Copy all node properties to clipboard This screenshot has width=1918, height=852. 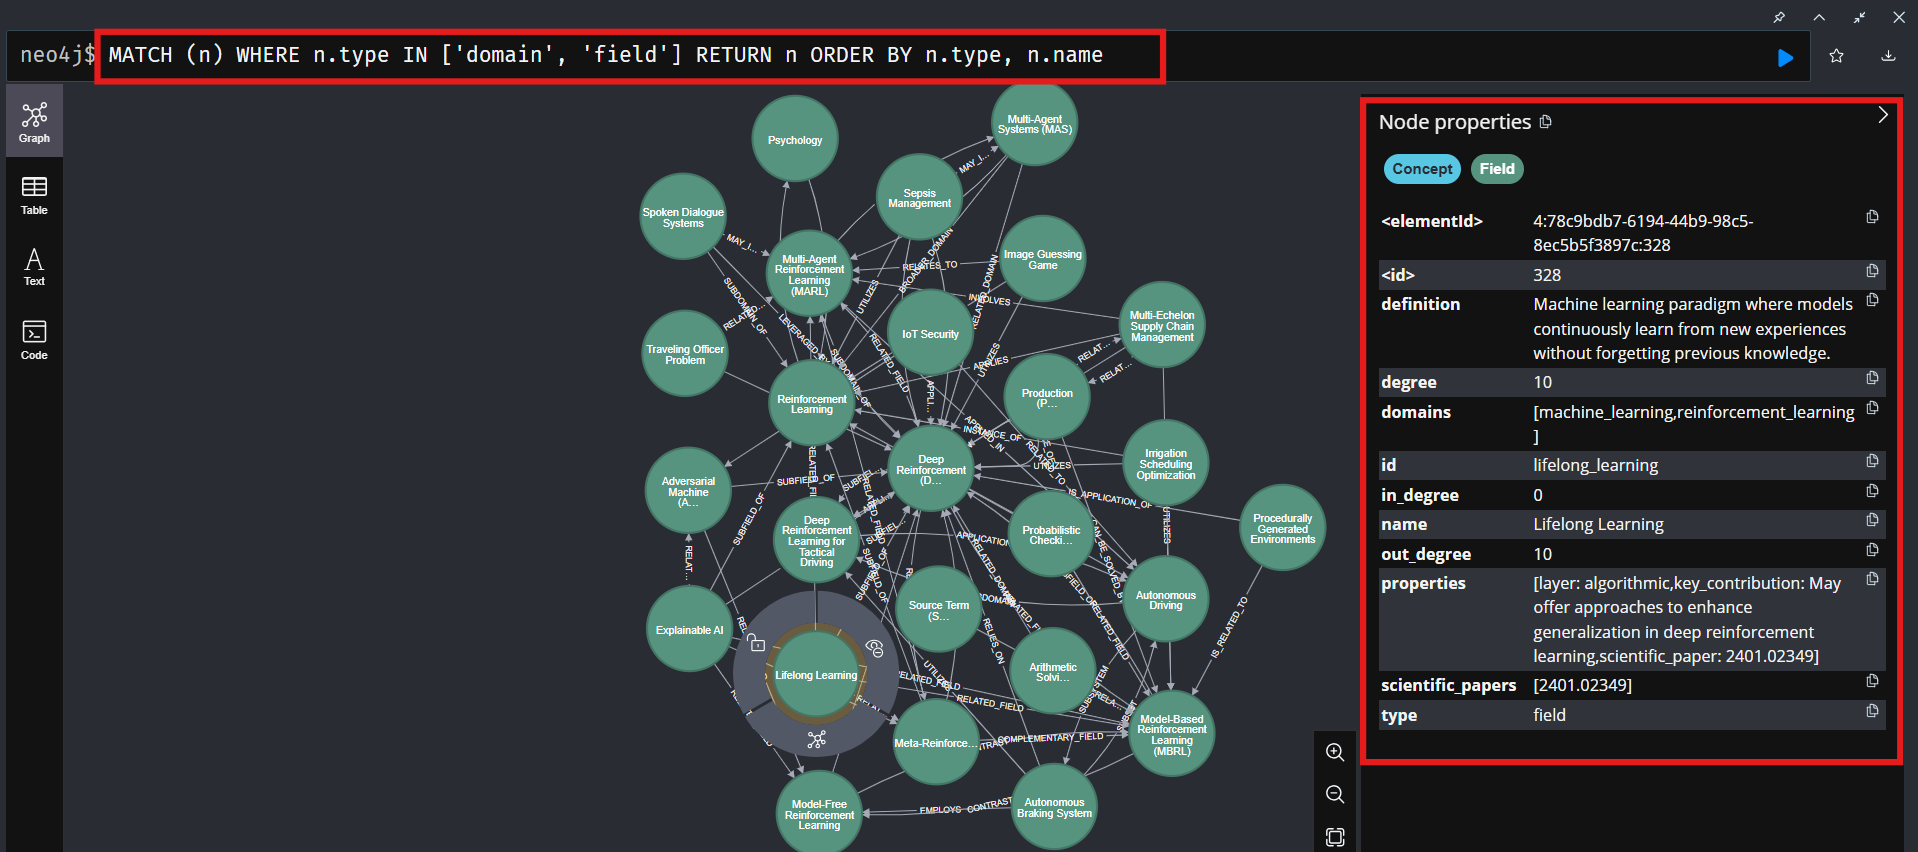pyautogui.click(x=1545, y=122)
